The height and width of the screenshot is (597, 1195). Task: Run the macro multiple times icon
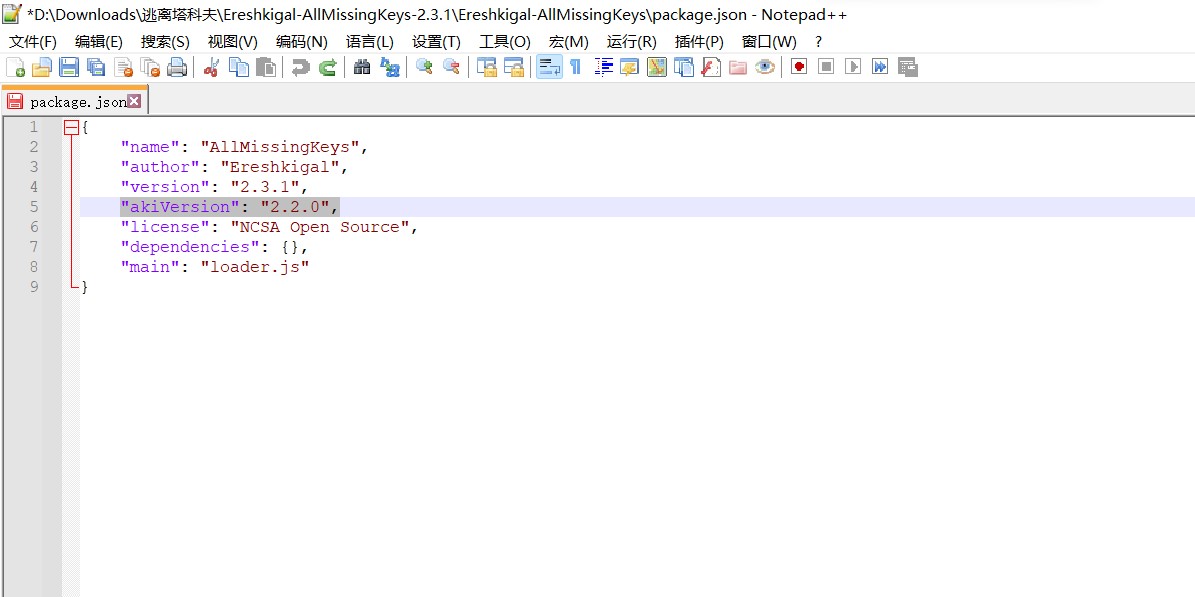click(x=880, y=67)
